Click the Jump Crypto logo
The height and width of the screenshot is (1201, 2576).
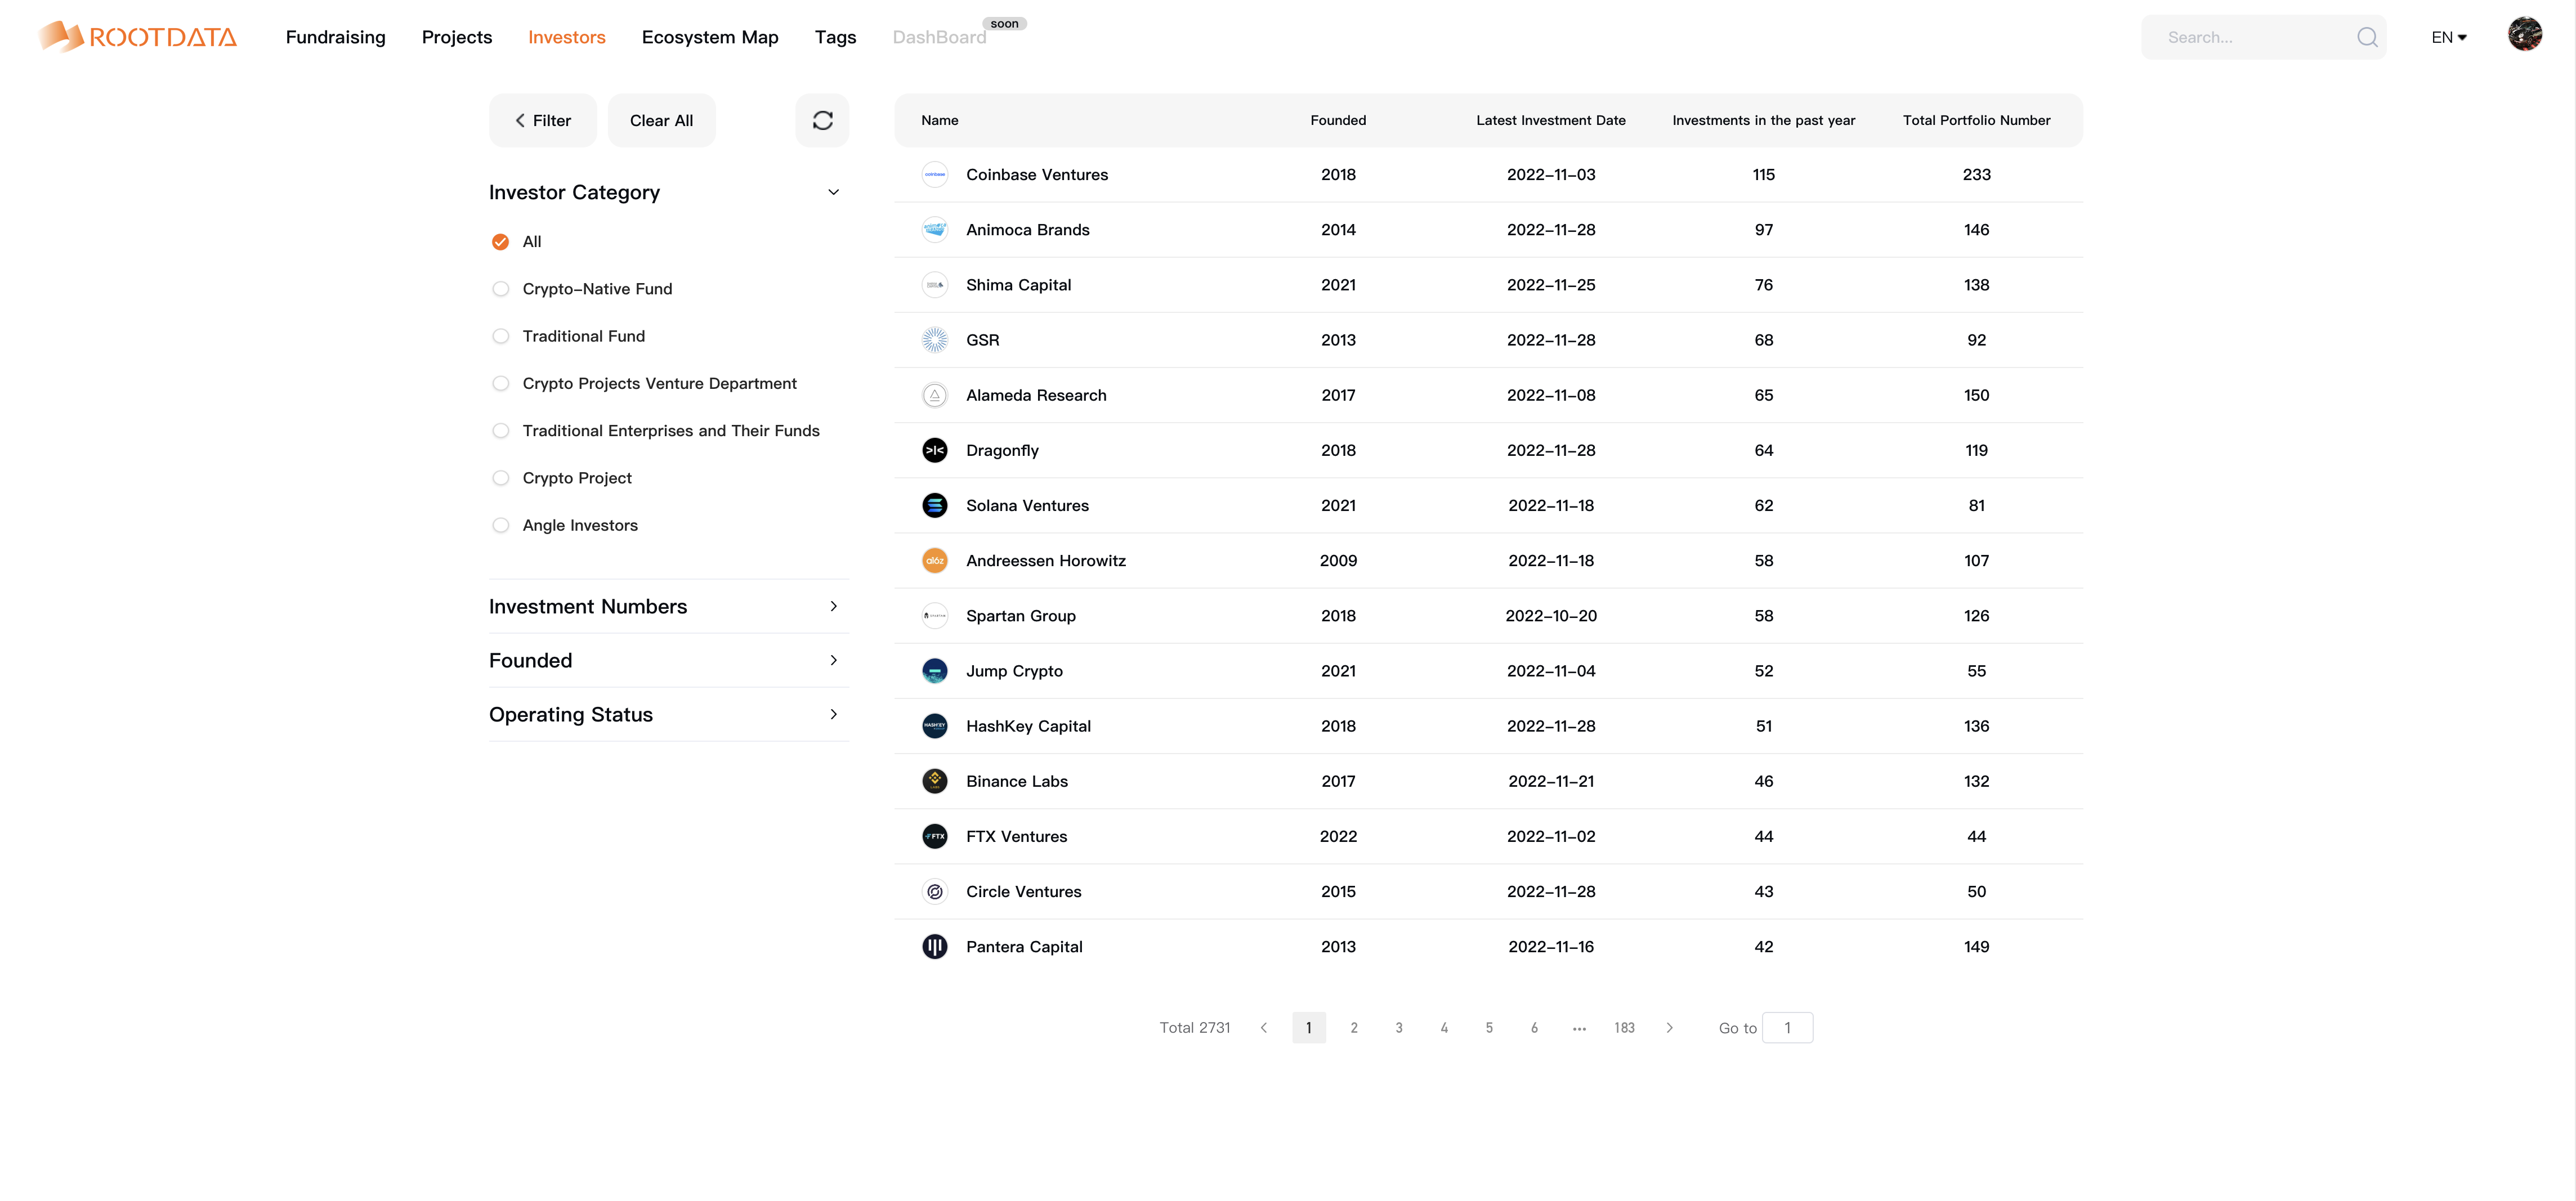934,671
